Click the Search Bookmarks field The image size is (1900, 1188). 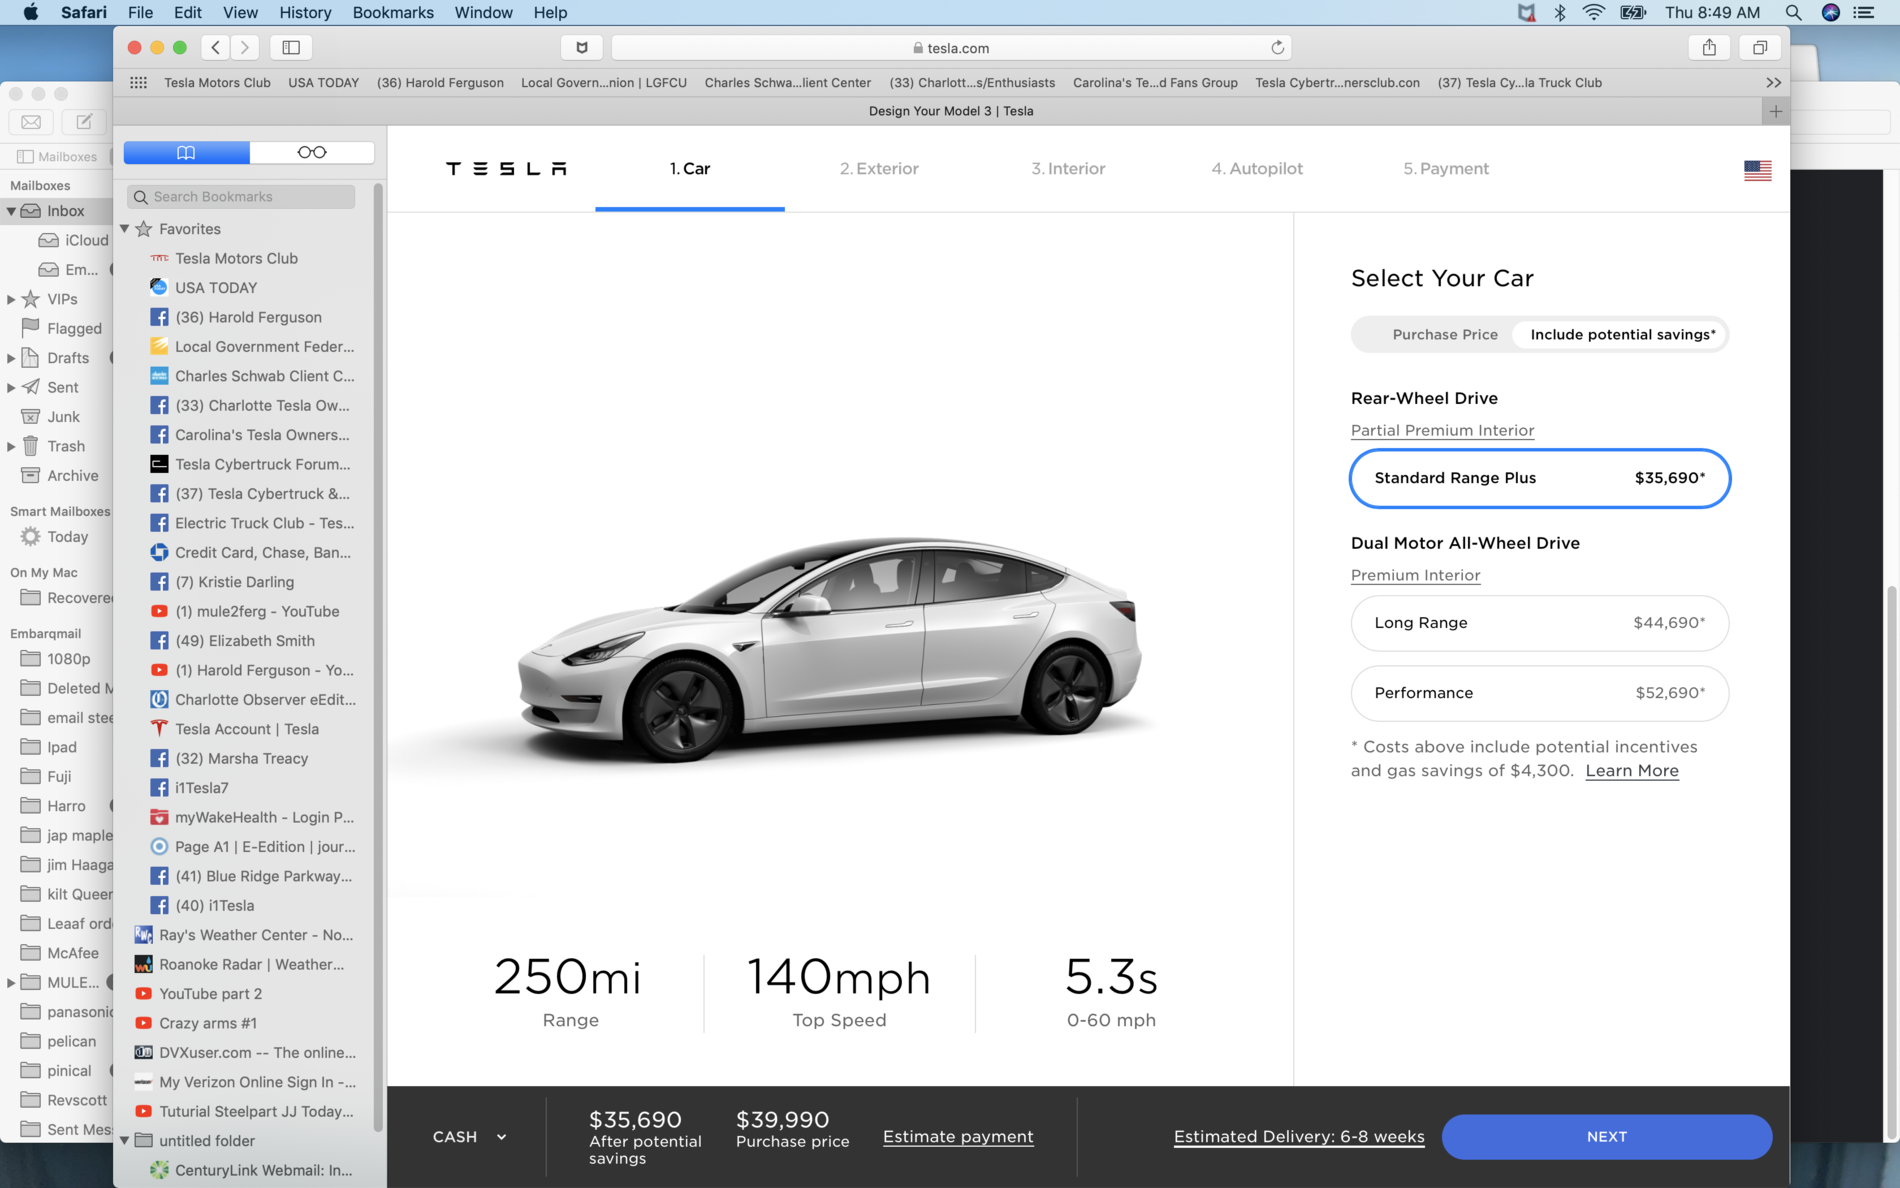coord(241,197)
